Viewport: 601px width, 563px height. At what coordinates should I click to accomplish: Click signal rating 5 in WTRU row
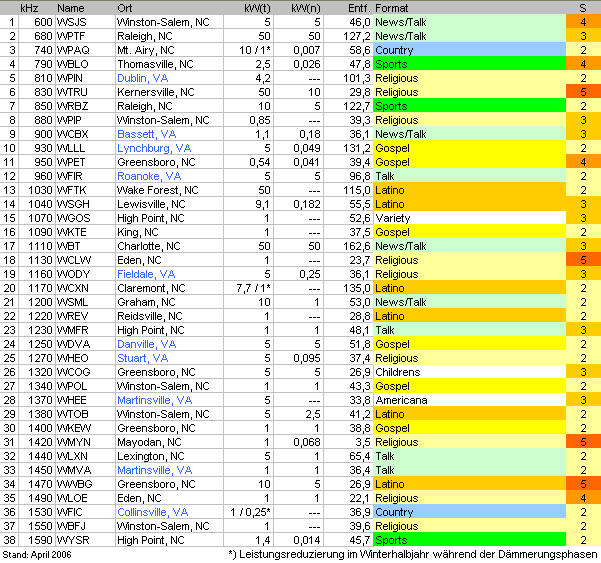click(583, 92)
